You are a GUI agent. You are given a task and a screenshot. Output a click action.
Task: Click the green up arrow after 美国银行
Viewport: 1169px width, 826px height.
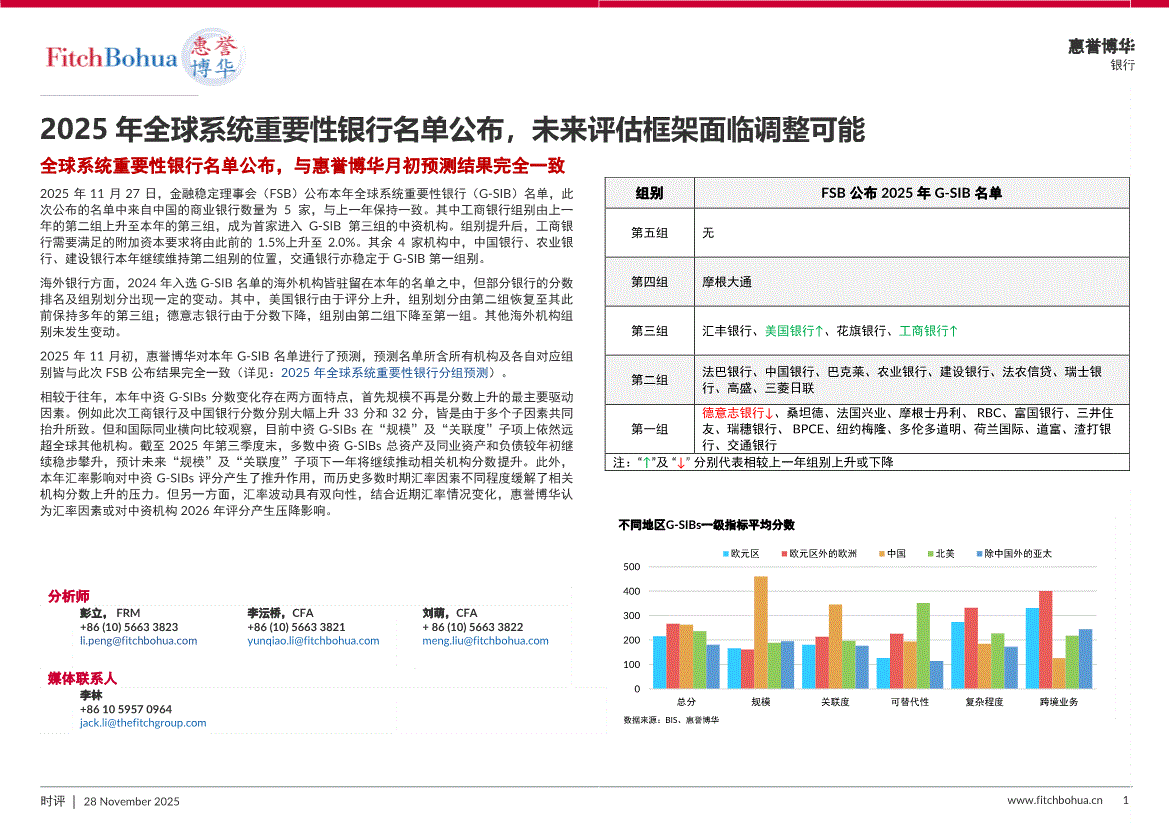click(x=819, y=330)
